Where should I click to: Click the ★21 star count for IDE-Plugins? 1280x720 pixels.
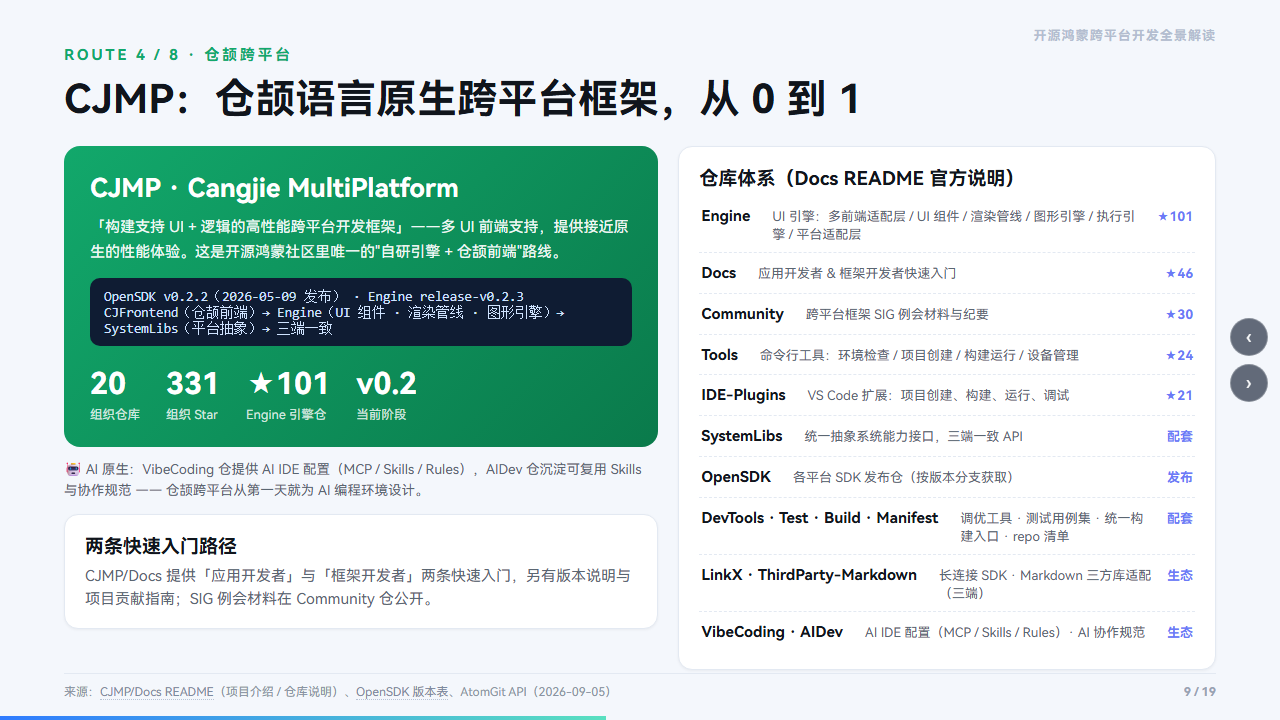tap(1179, 395)
